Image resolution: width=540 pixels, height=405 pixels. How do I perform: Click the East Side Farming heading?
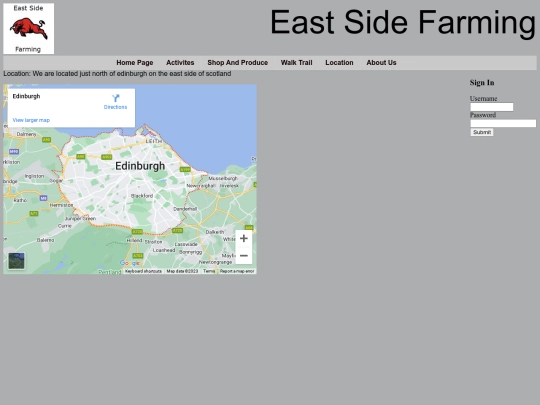coord(403,23)
